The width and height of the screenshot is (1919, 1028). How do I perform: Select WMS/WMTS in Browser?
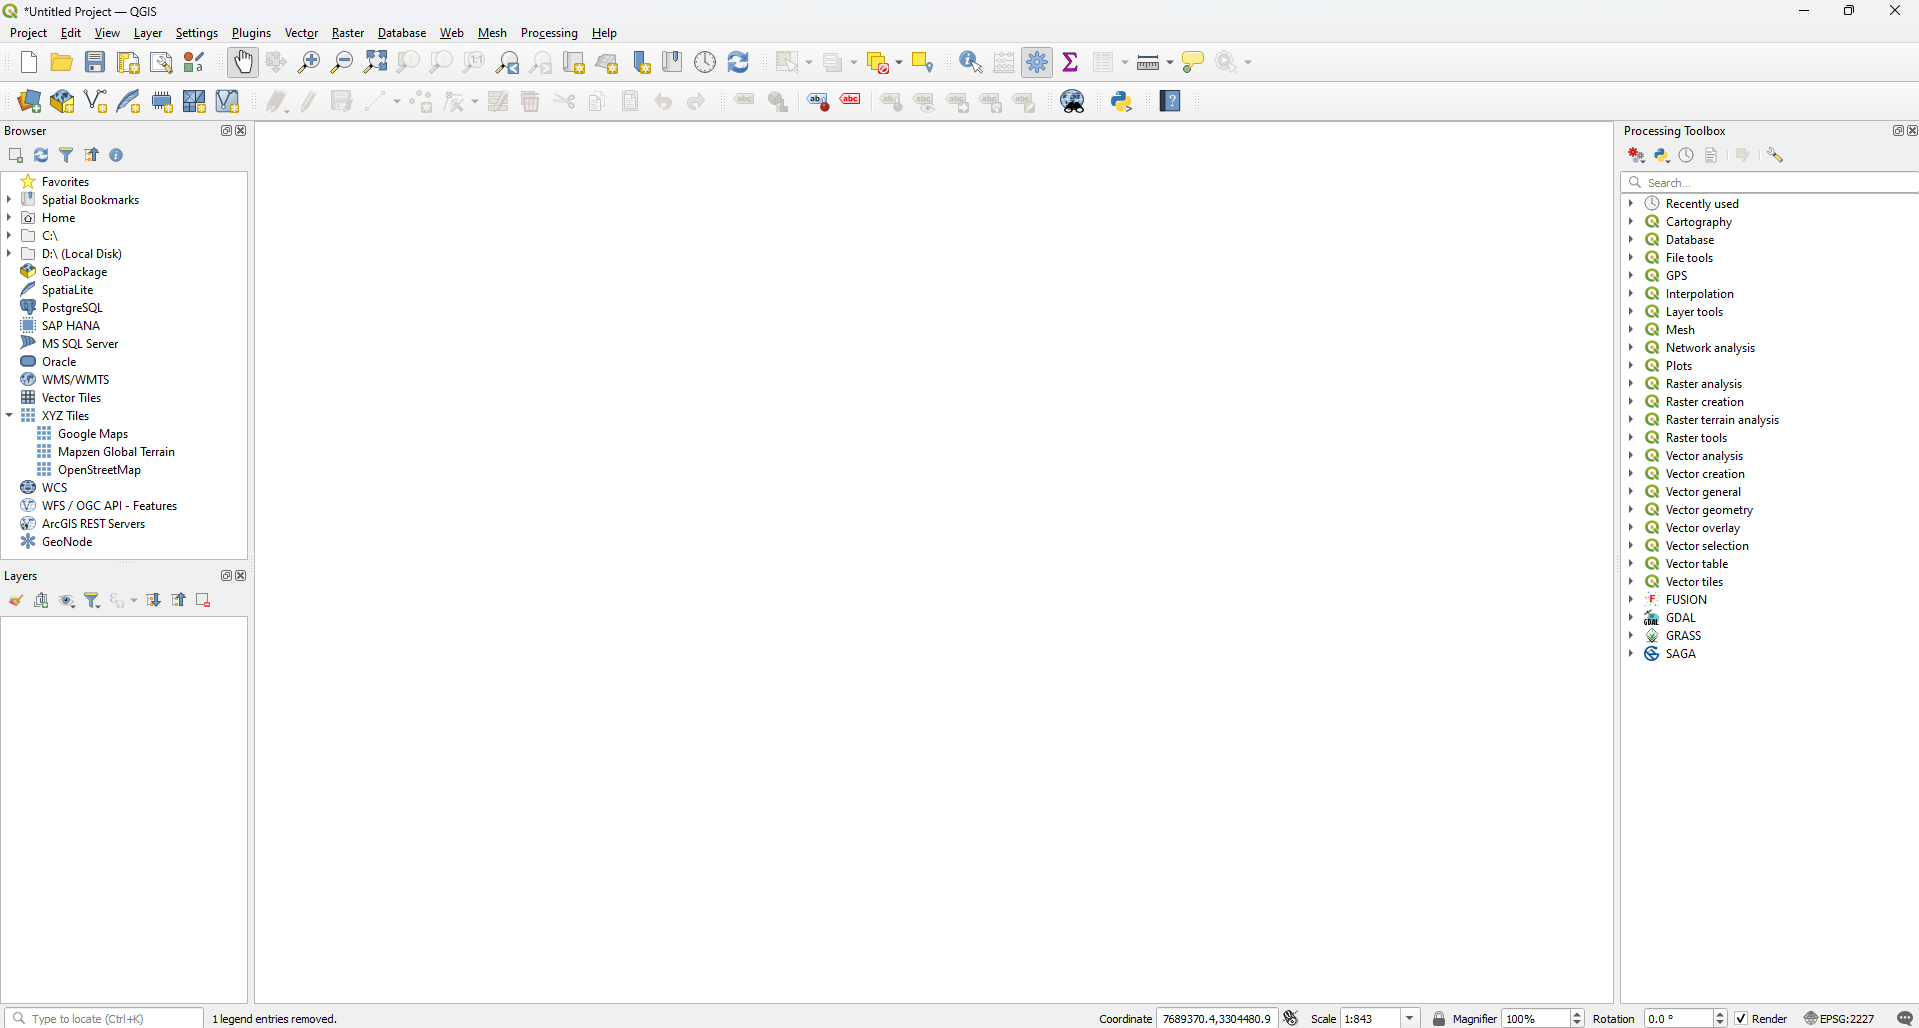click(76, 379)
